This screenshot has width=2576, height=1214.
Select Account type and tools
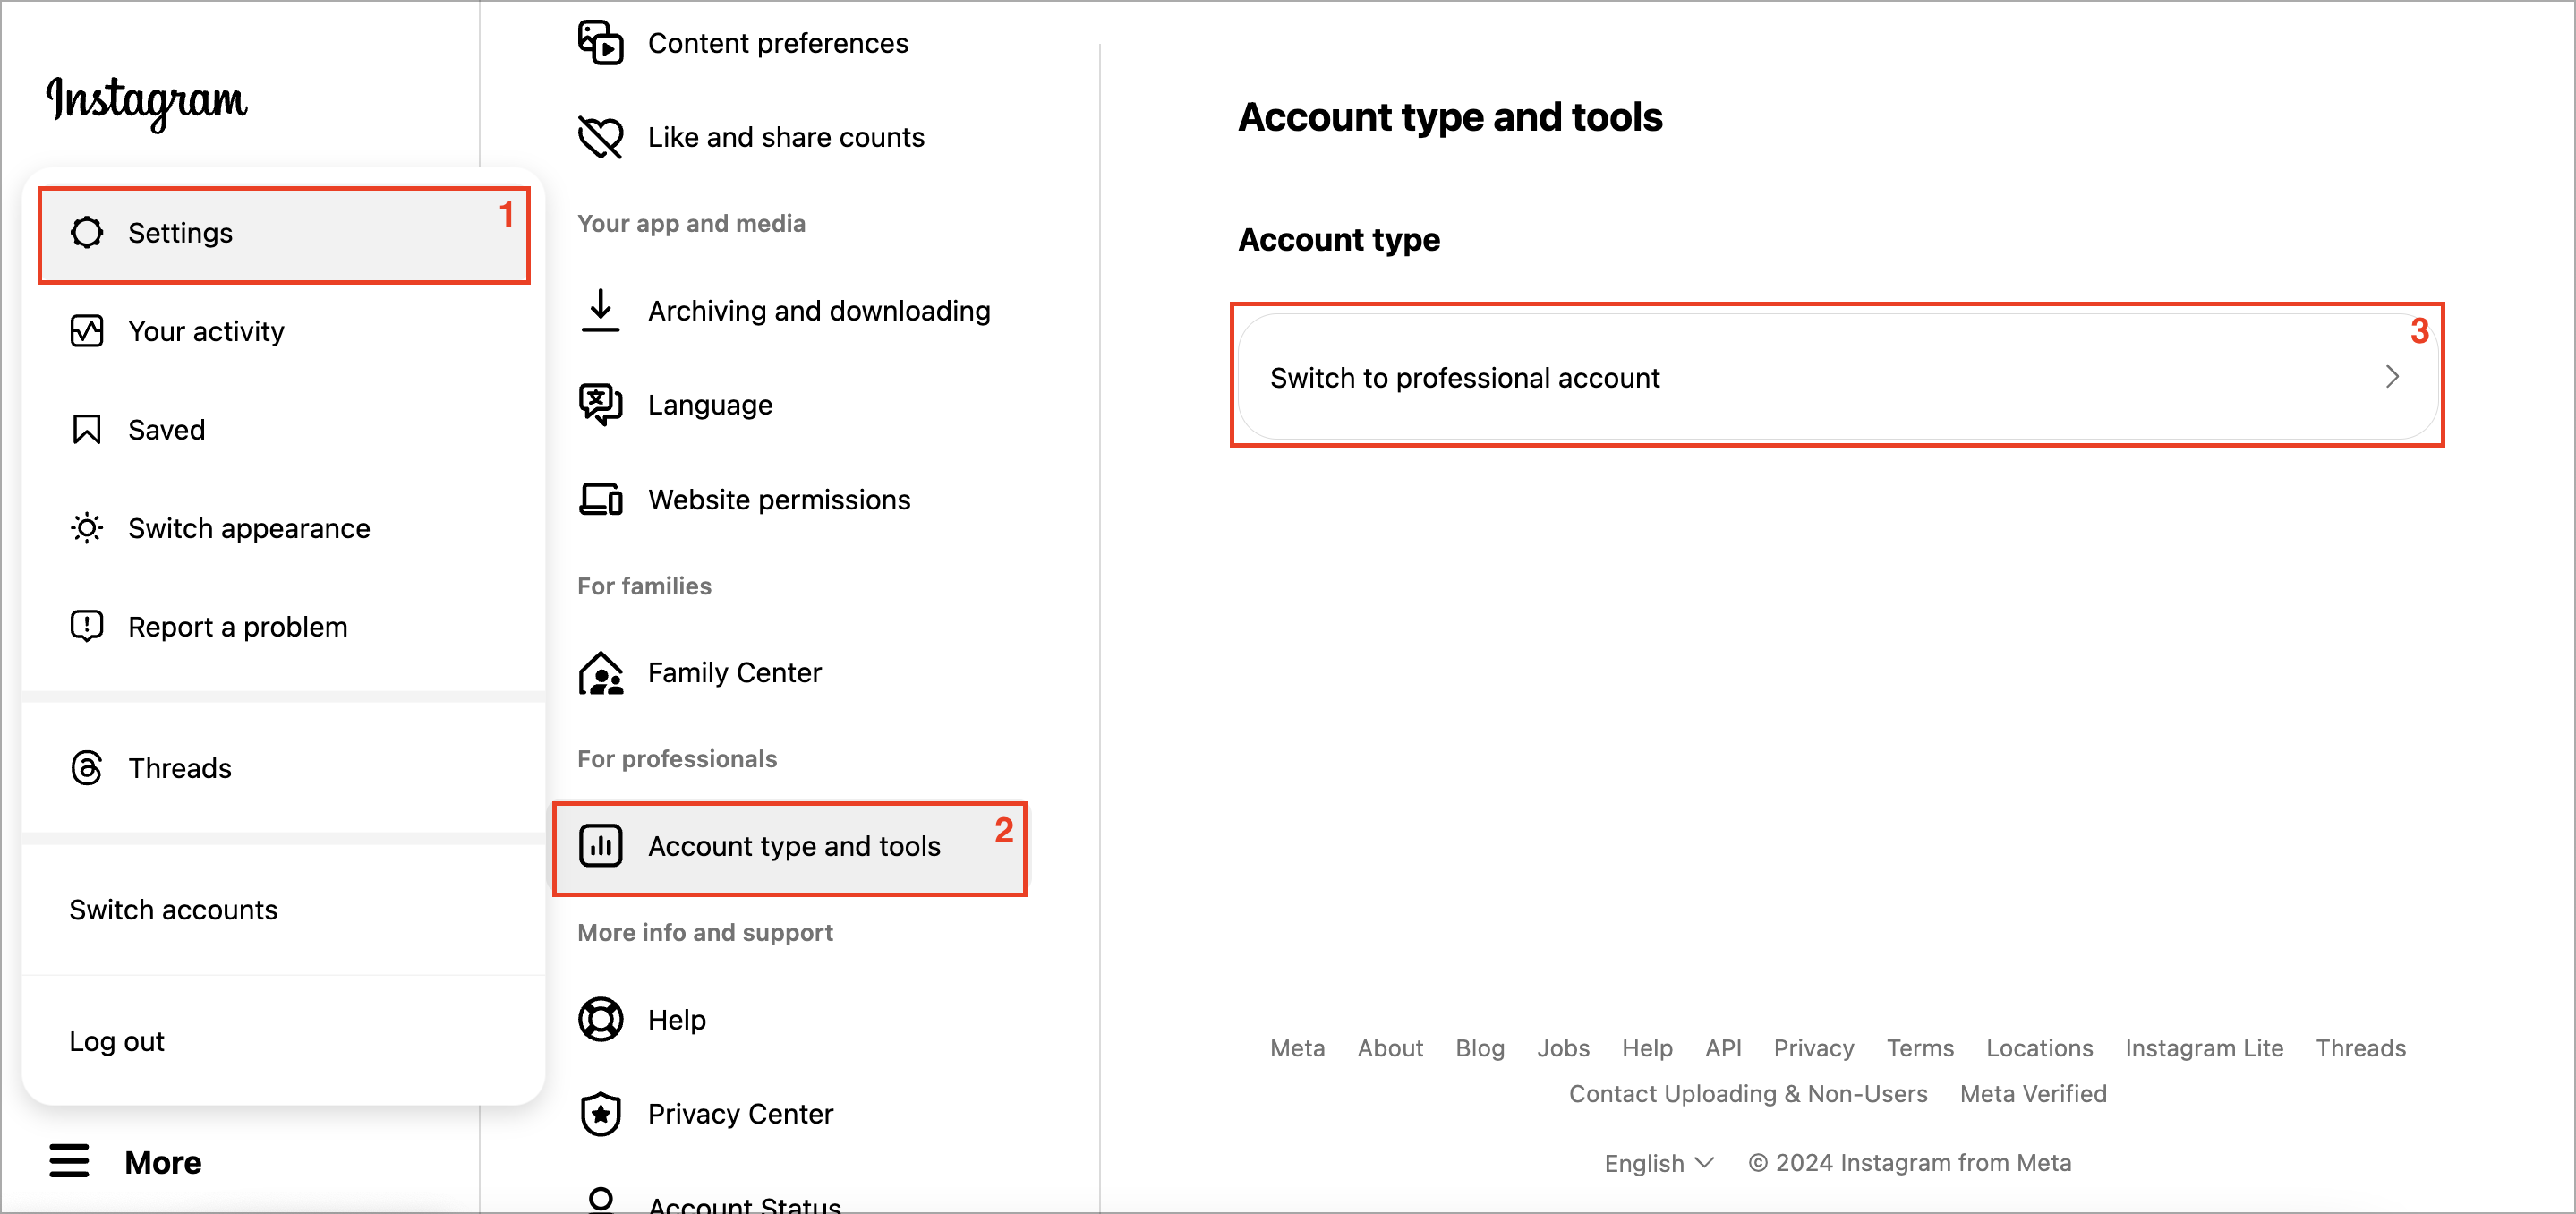click(790, 846)
